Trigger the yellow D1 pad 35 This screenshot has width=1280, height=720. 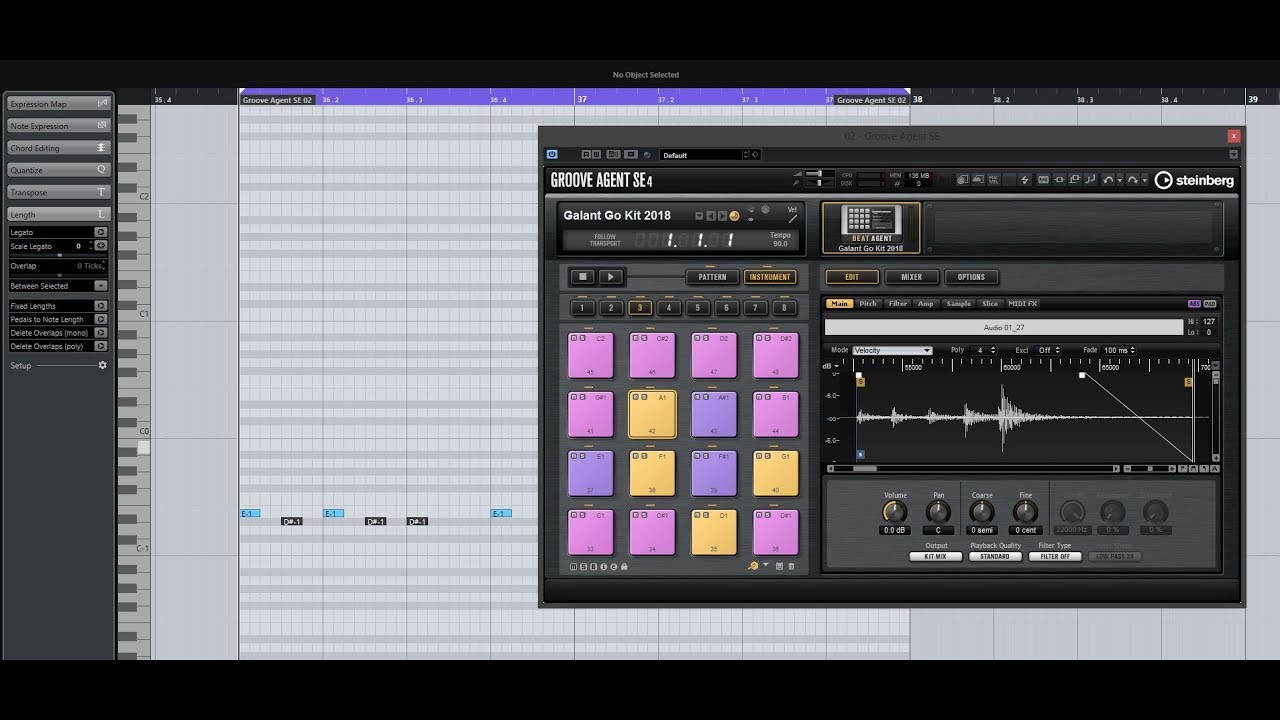pos(714,532)
